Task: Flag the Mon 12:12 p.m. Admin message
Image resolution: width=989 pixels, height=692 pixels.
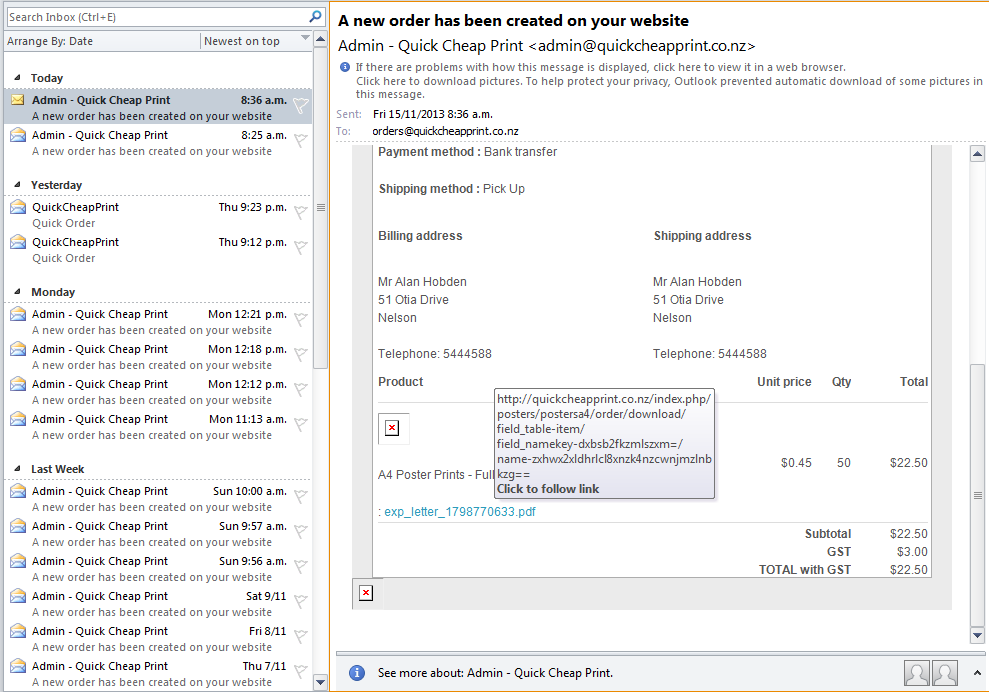Action: click(x=301, y=389)
